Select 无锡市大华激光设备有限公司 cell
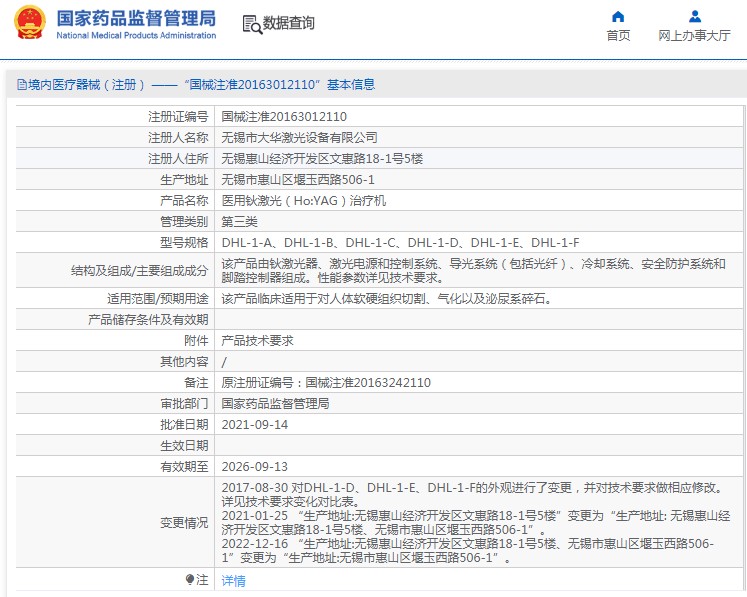 coord(479,138)
